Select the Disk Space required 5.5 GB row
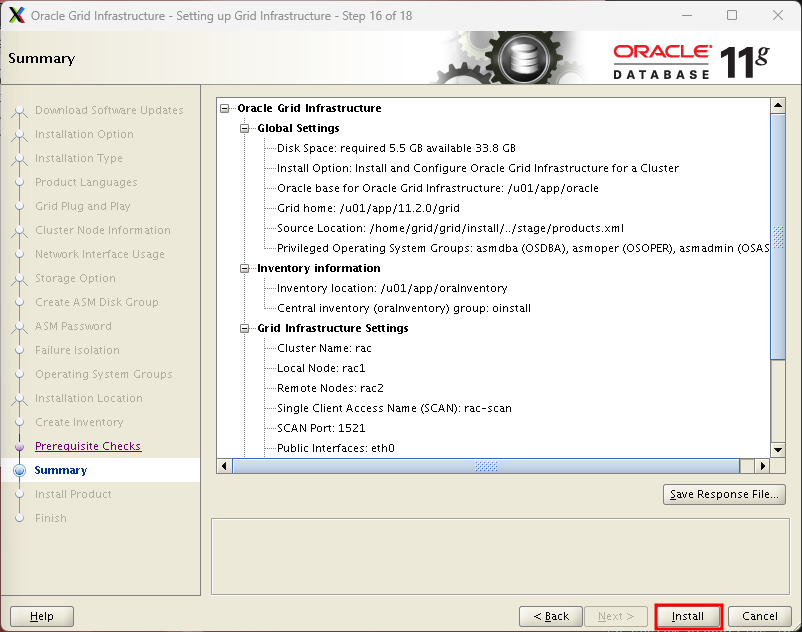Viewport: 802px width, 632px height. (x=396, y=148)
